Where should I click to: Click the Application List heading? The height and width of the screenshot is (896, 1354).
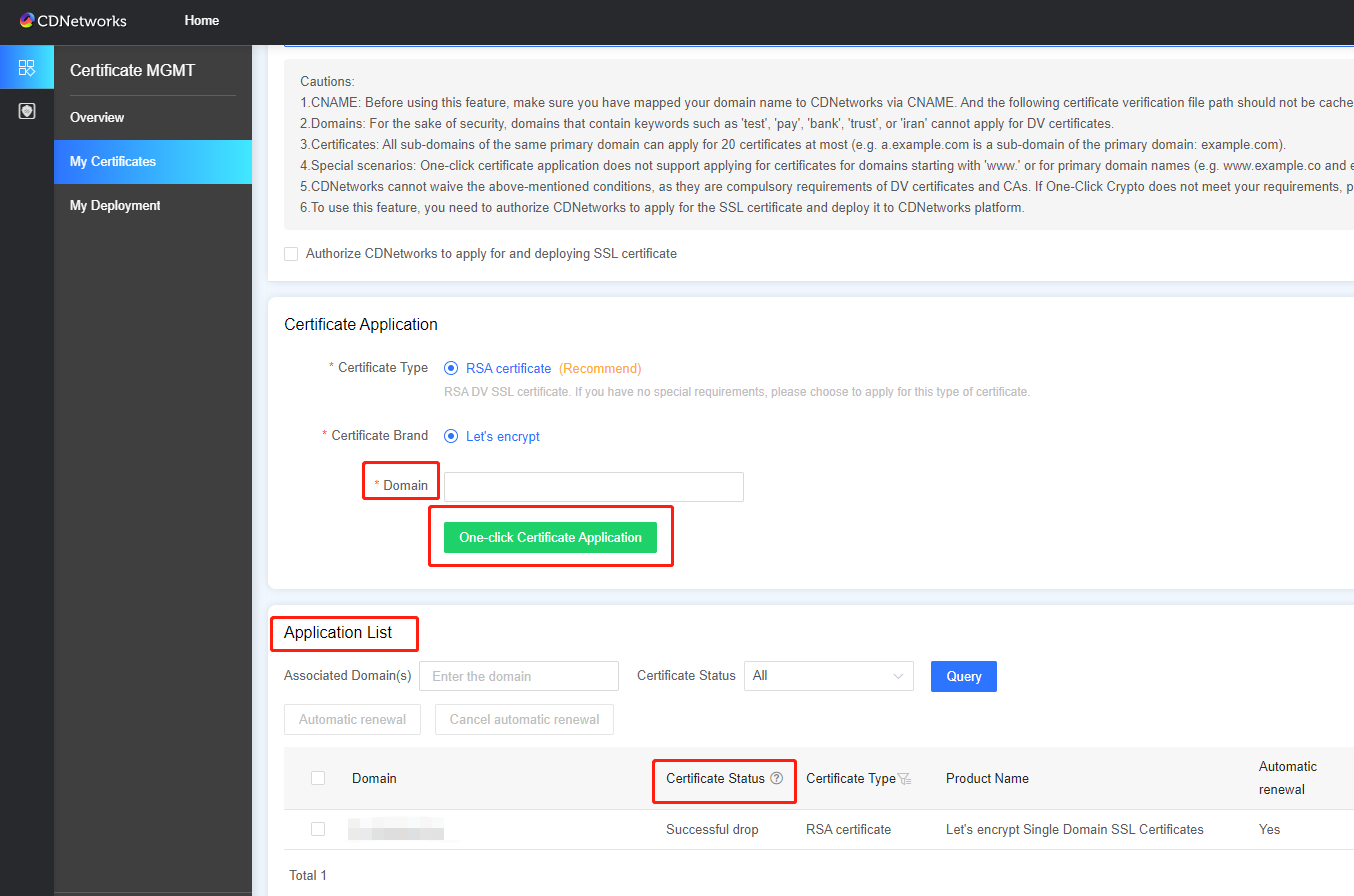[338, 632]
